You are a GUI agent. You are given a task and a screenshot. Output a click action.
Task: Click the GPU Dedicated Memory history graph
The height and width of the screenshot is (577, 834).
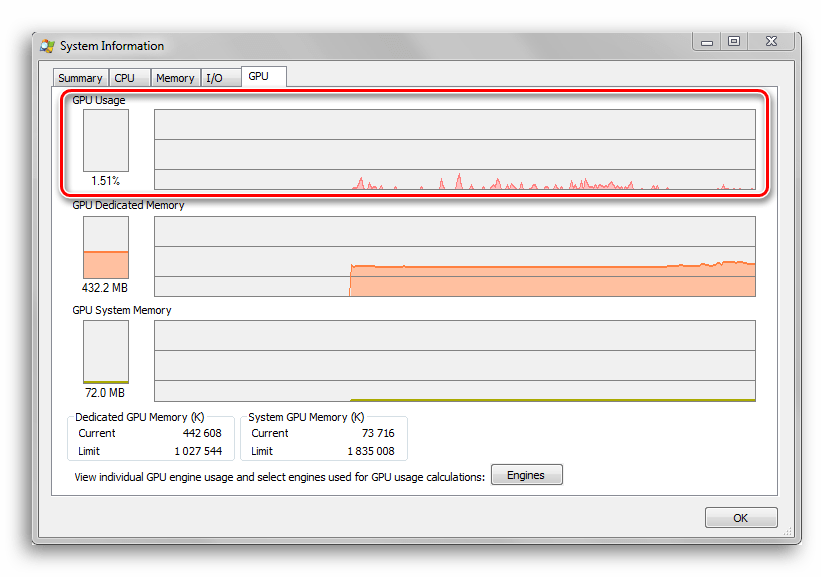coord(455,256)
